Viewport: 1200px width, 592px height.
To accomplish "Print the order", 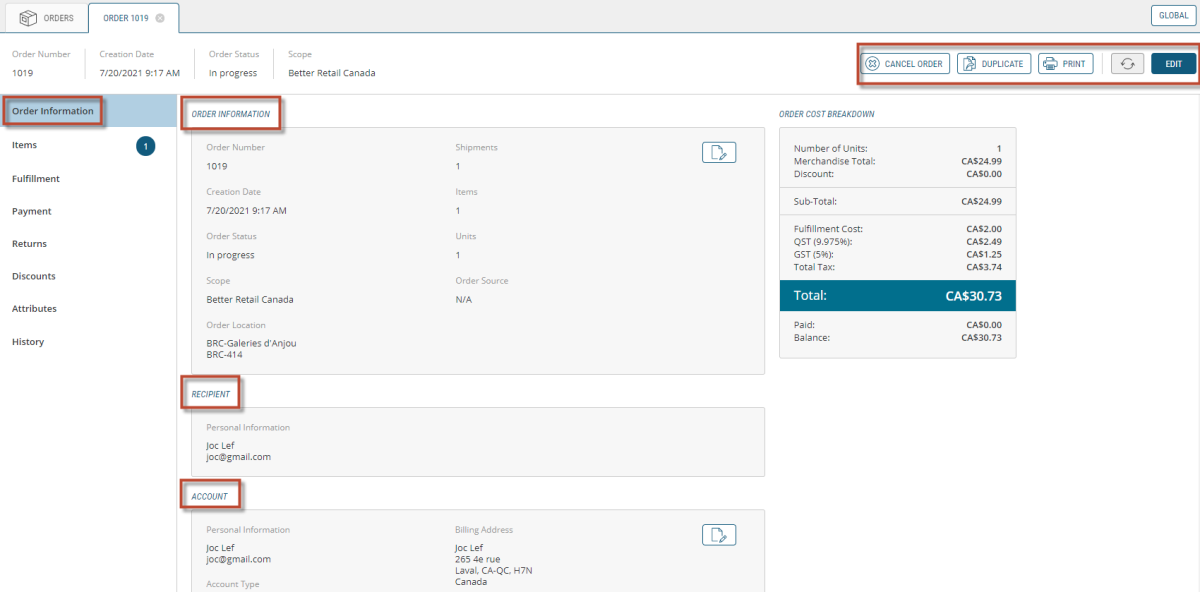I will [x=1064, y=64].
